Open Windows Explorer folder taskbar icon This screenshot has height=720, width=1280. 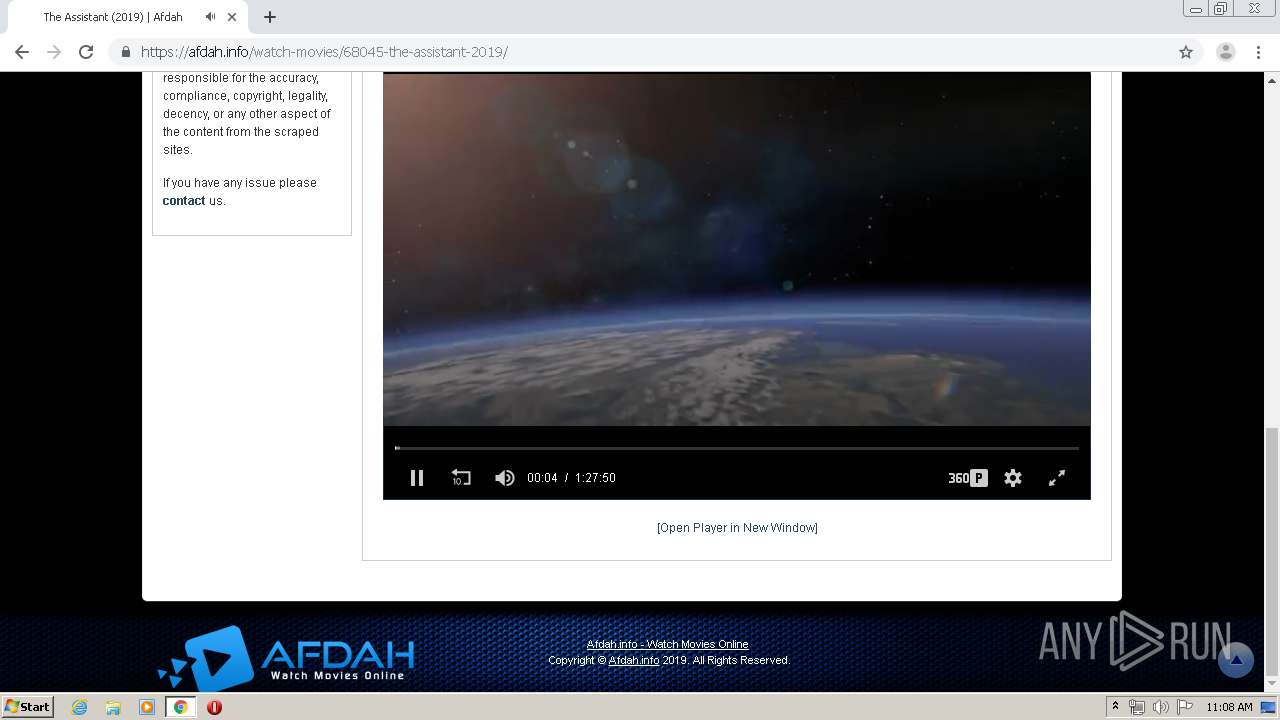(113, 707)
